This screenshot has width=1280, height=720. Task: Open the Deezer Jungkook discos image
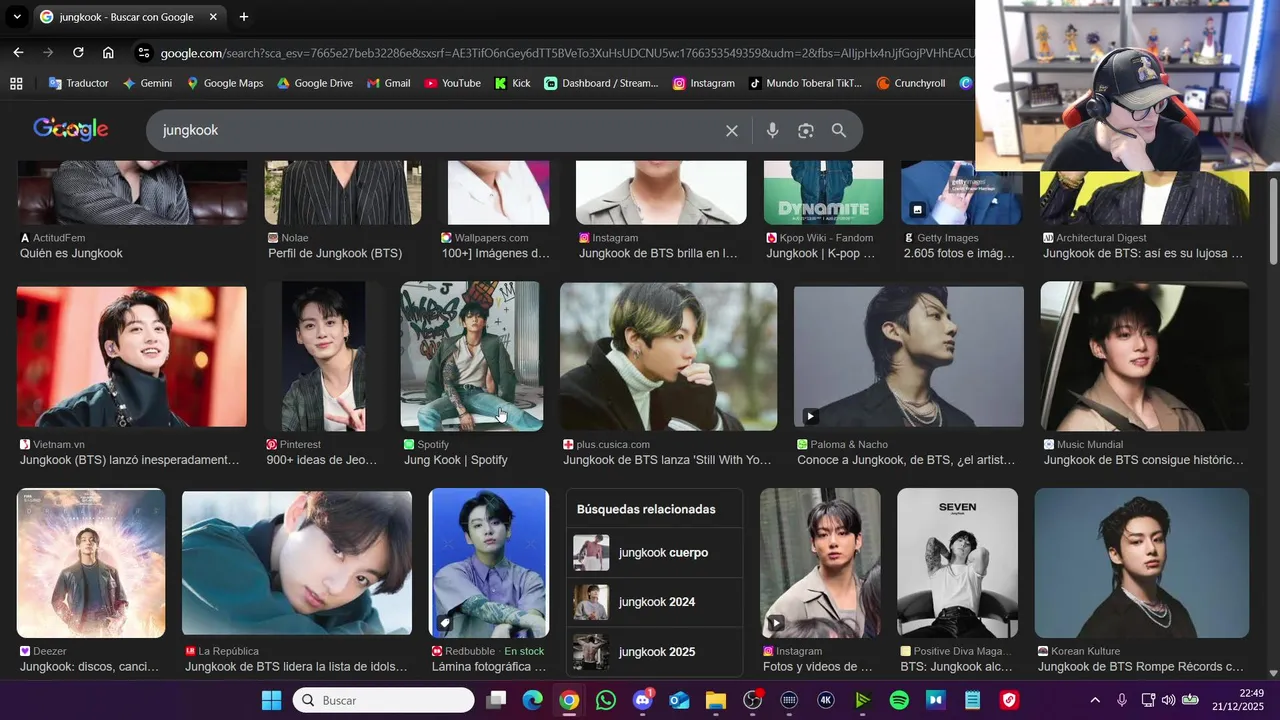91,563
